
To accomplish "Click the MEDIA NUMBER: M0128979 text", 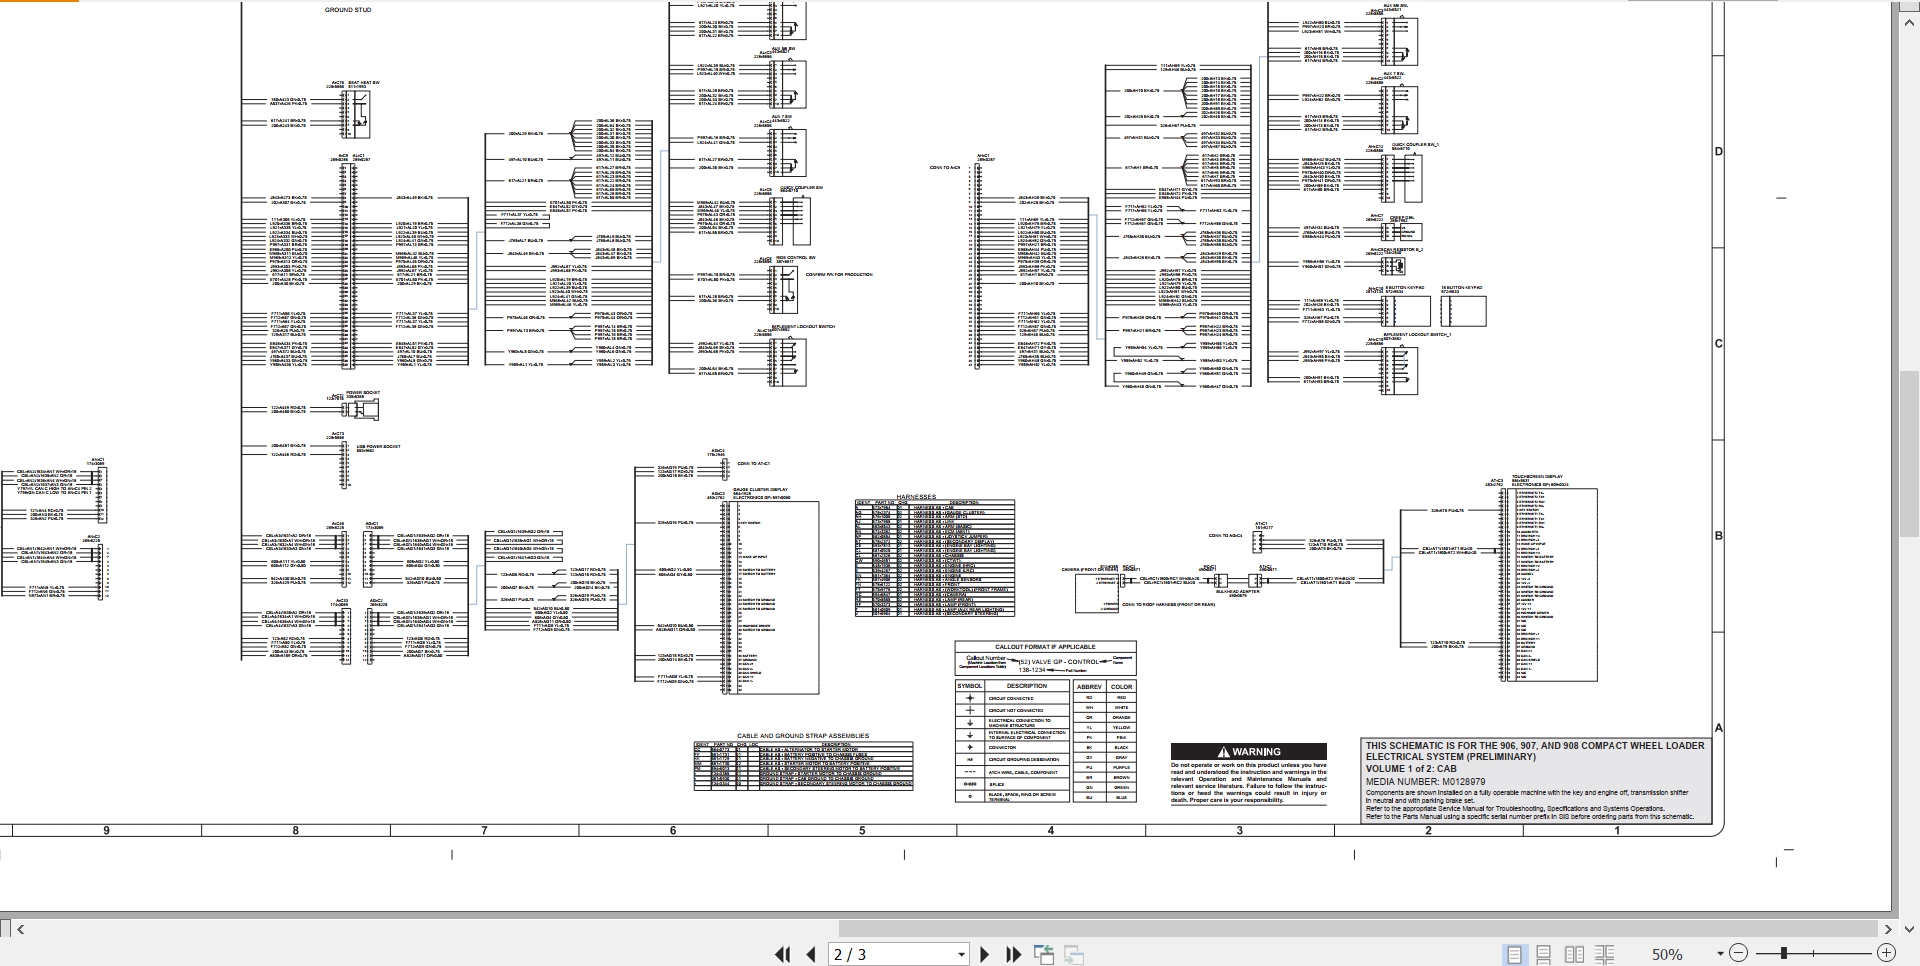I will 1425,782.
